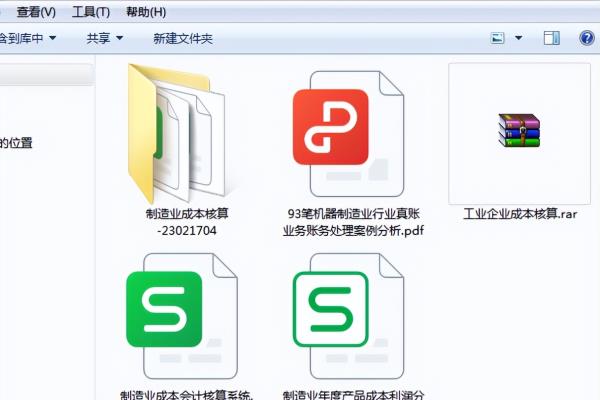Viewport: 600px width, 400px height.
Task: Click the file name 工业企业成本核算.rar
Action: tap(520, 214)
